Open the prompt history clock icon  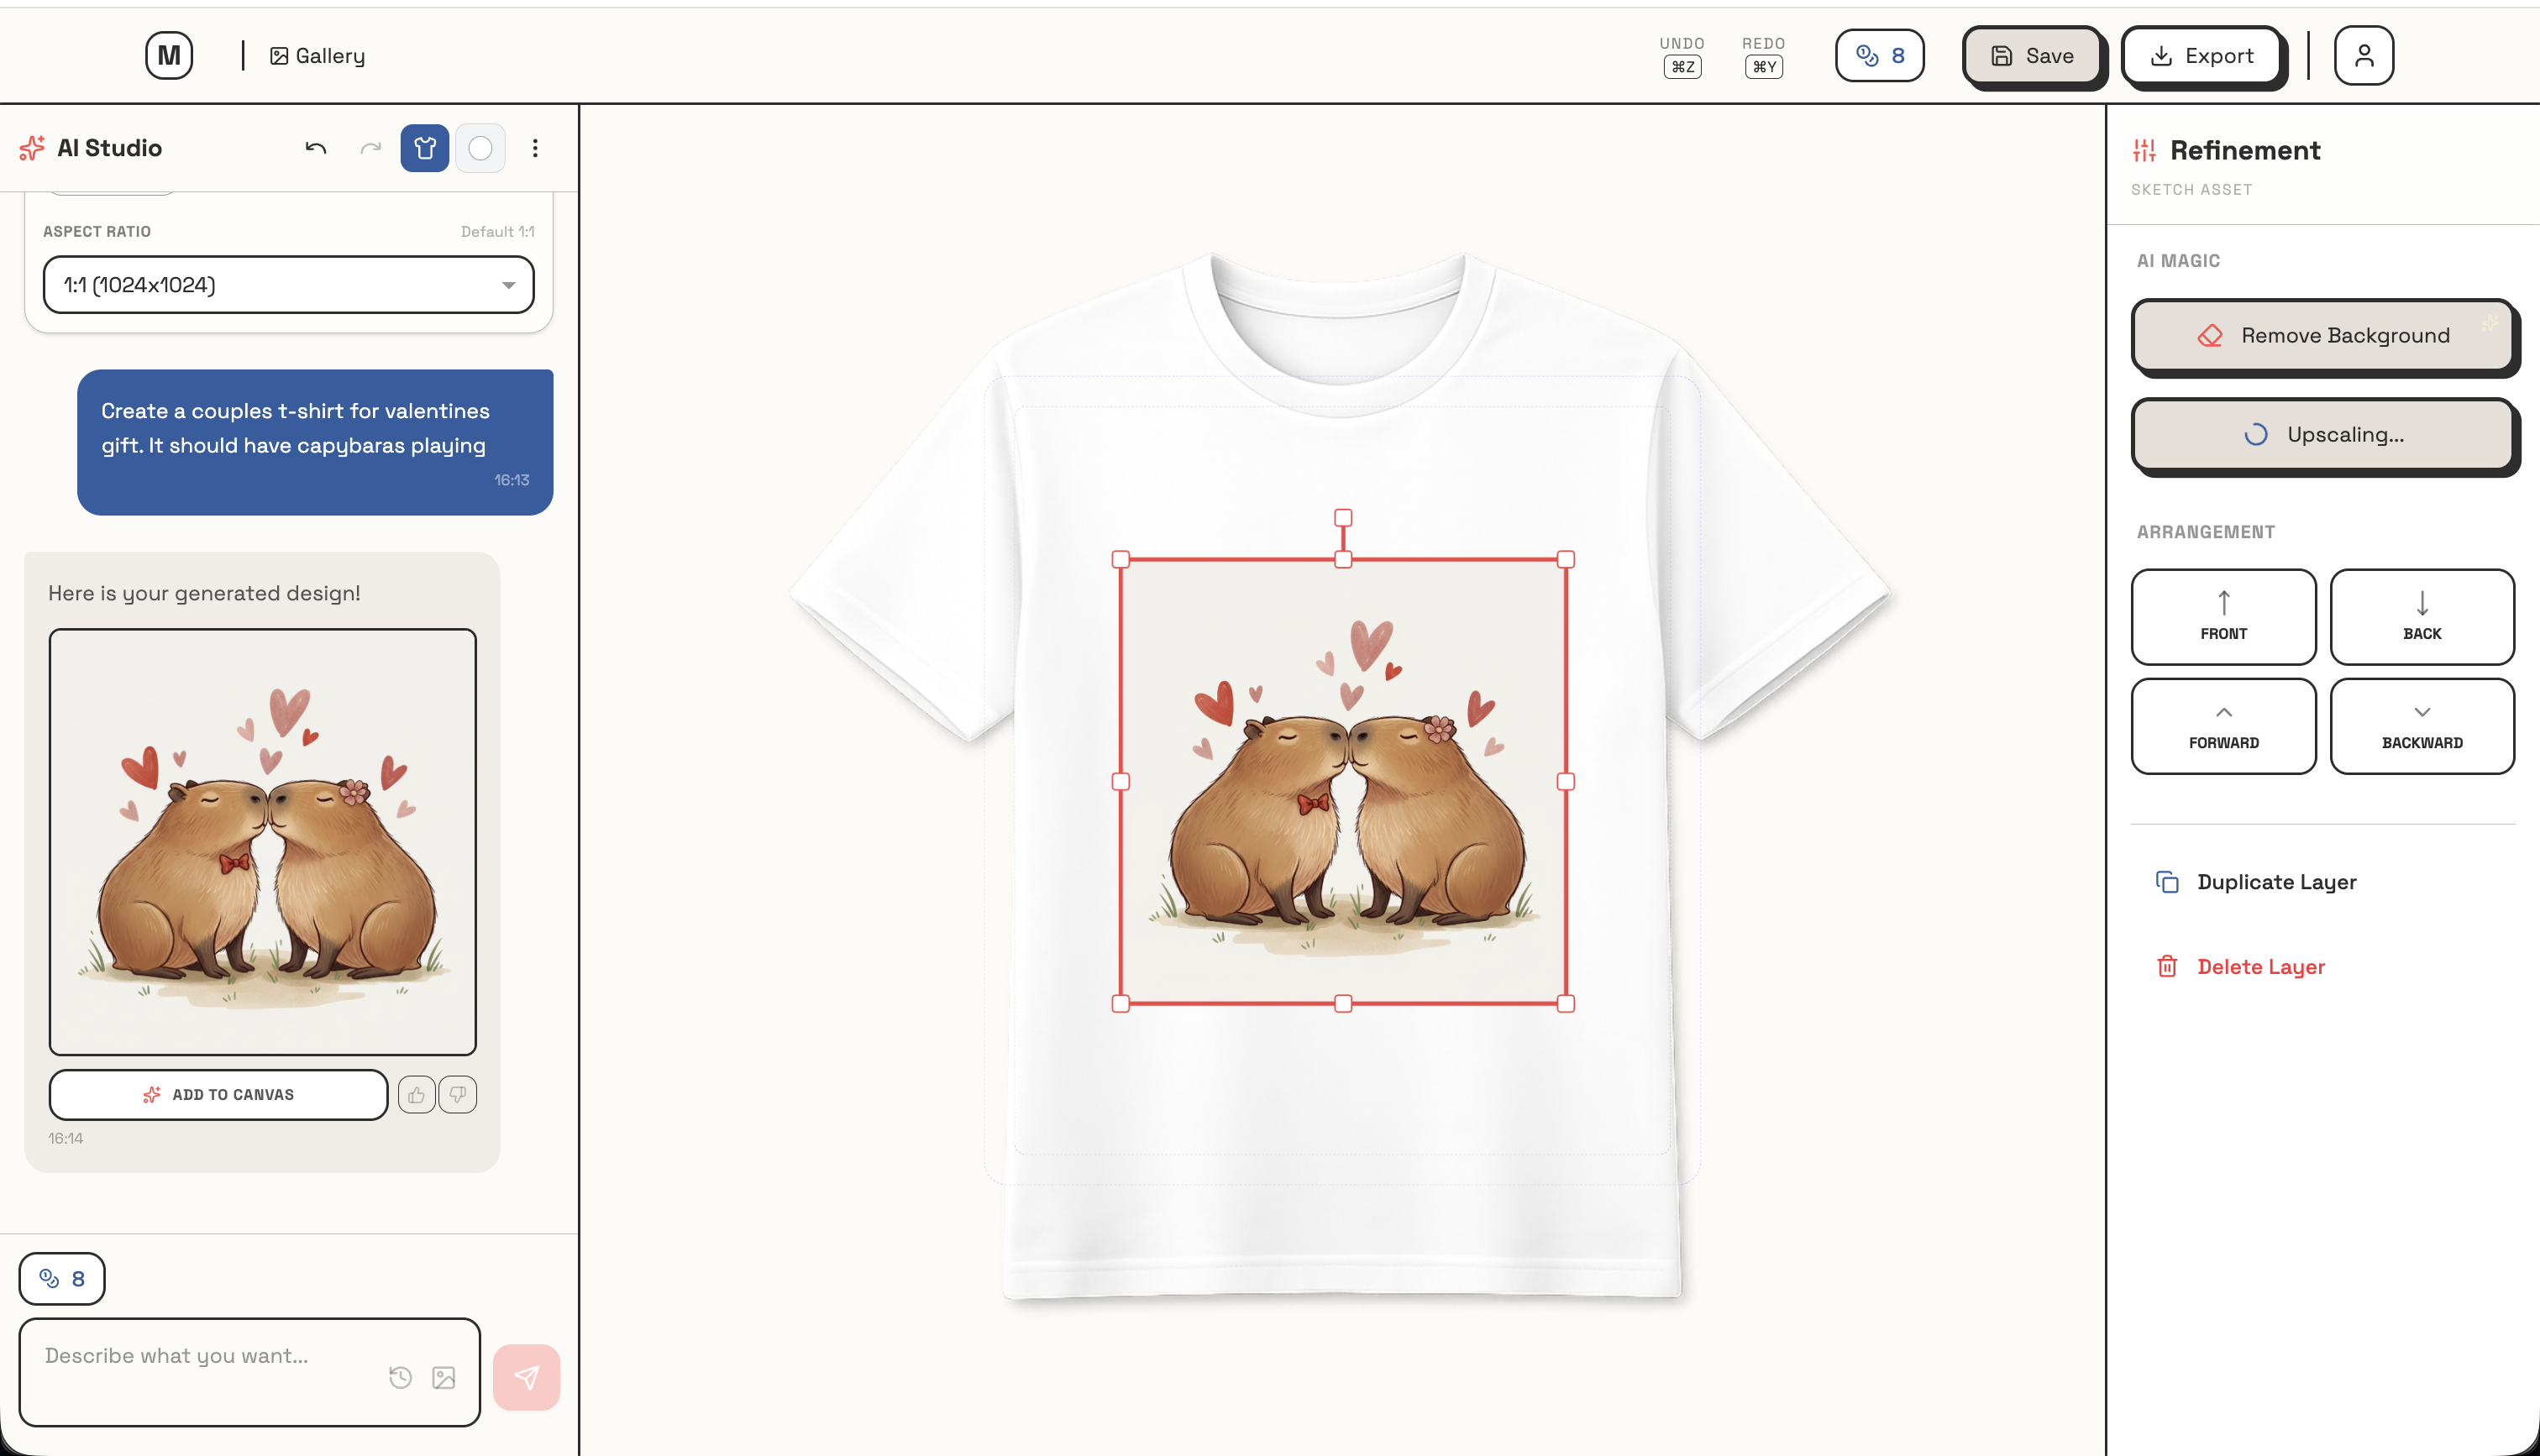[x=400, y=1377]
